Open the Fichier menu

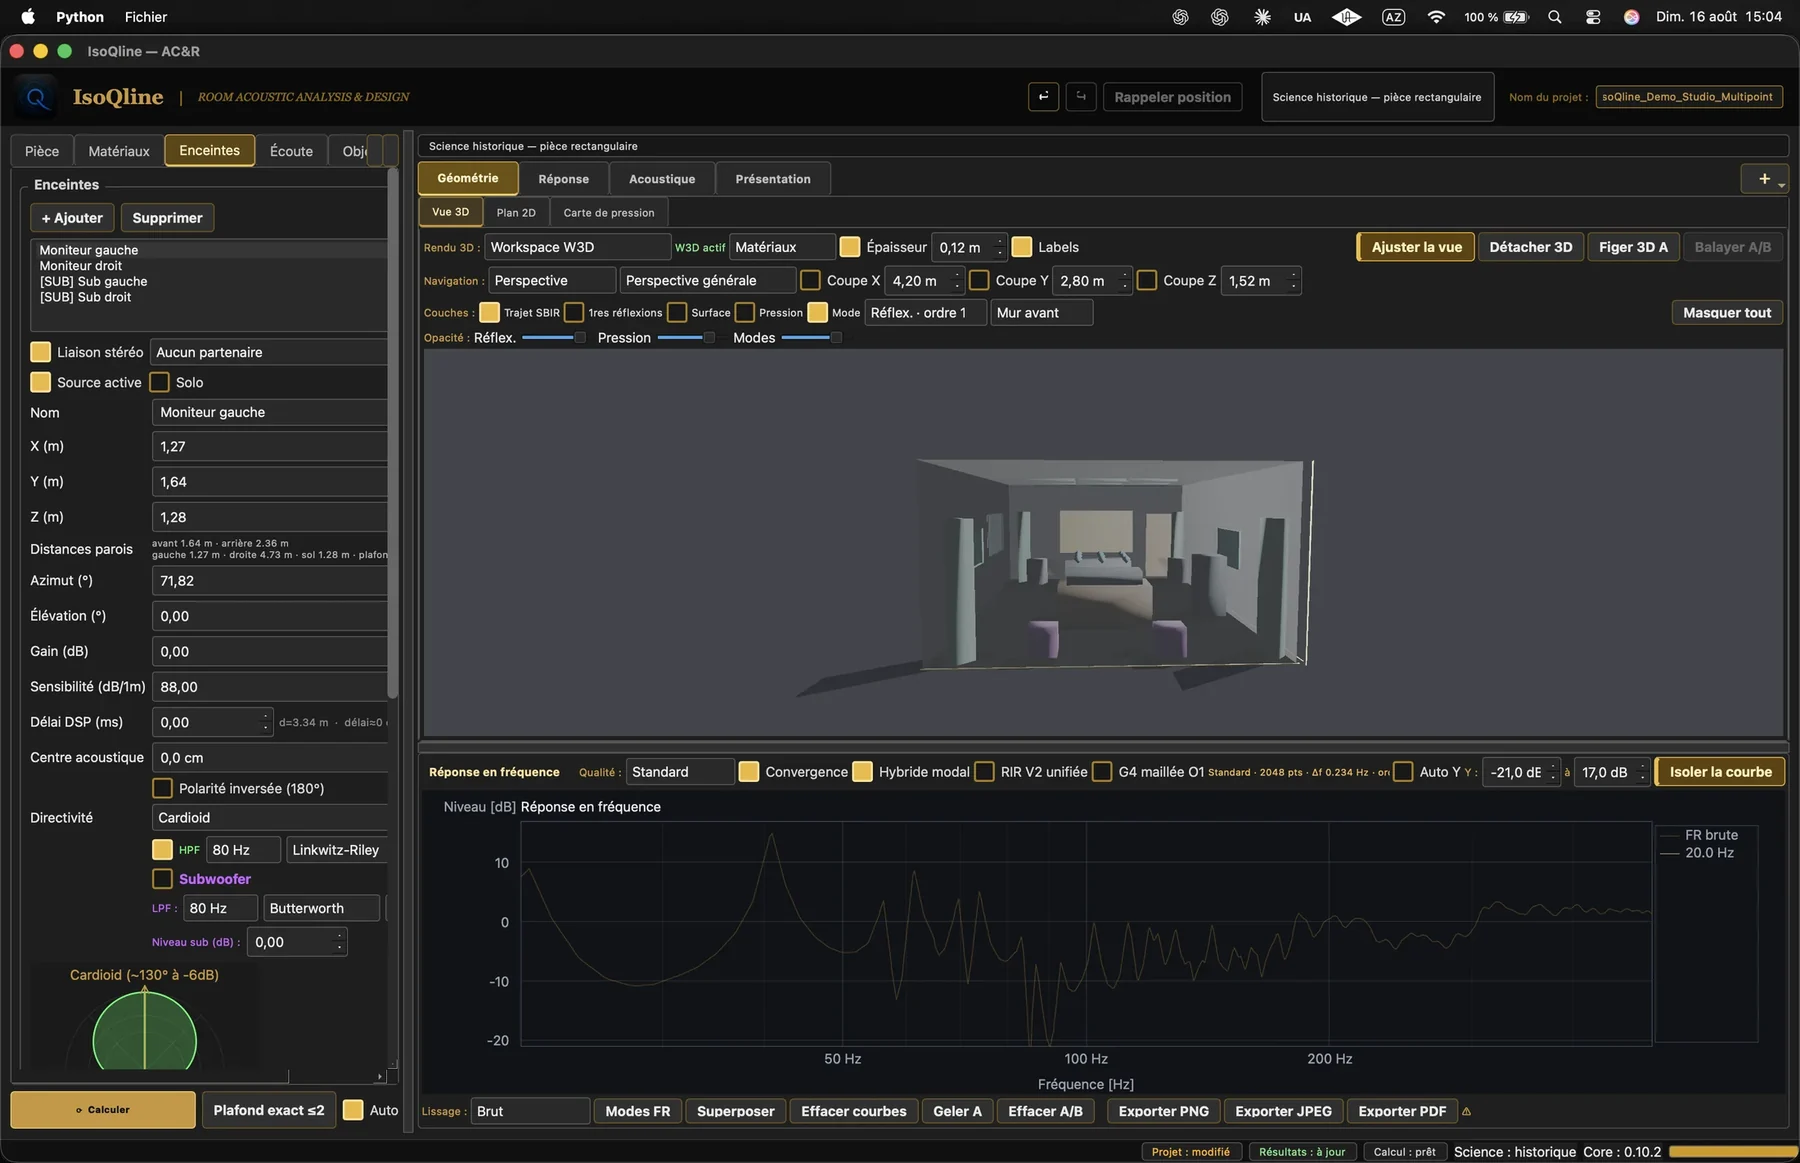[146, 17]
